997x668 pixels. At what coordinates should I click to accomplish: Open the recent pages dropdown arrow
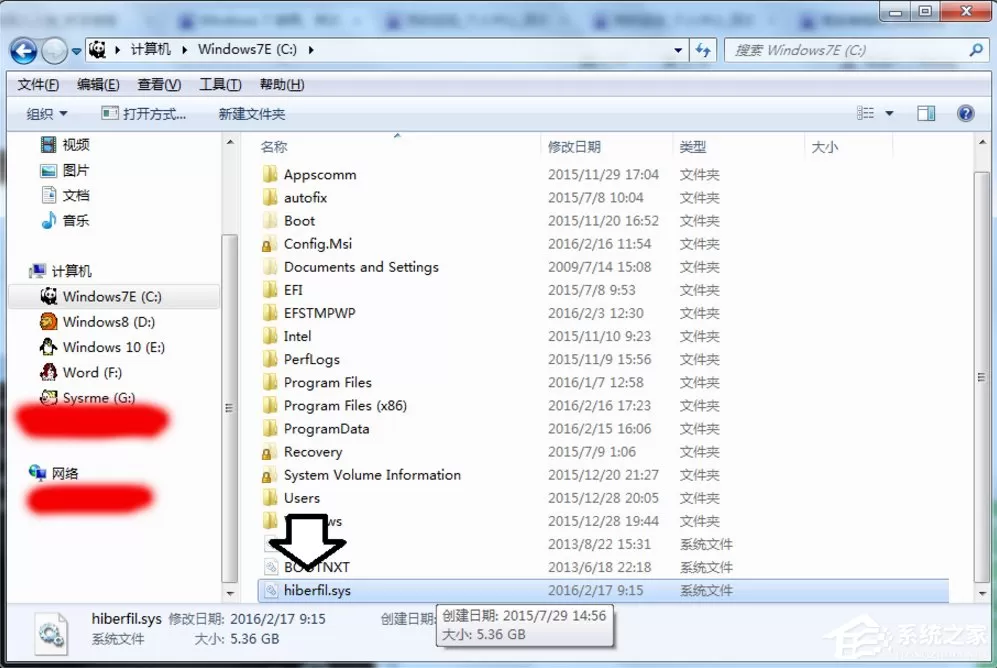point(76,51)
